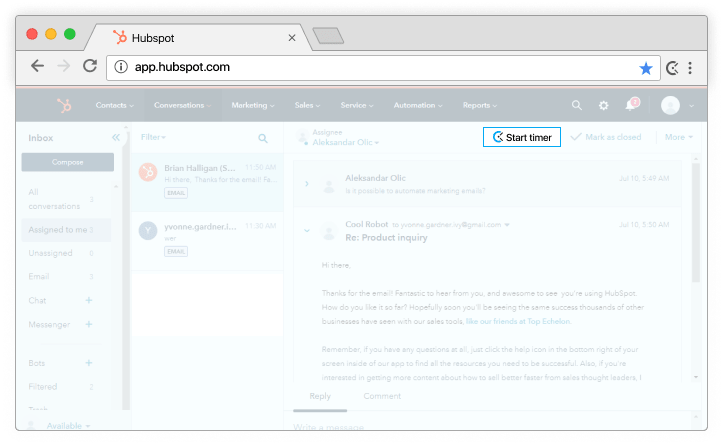Expand the account menu arrow beside avatar

pos(691,106)
